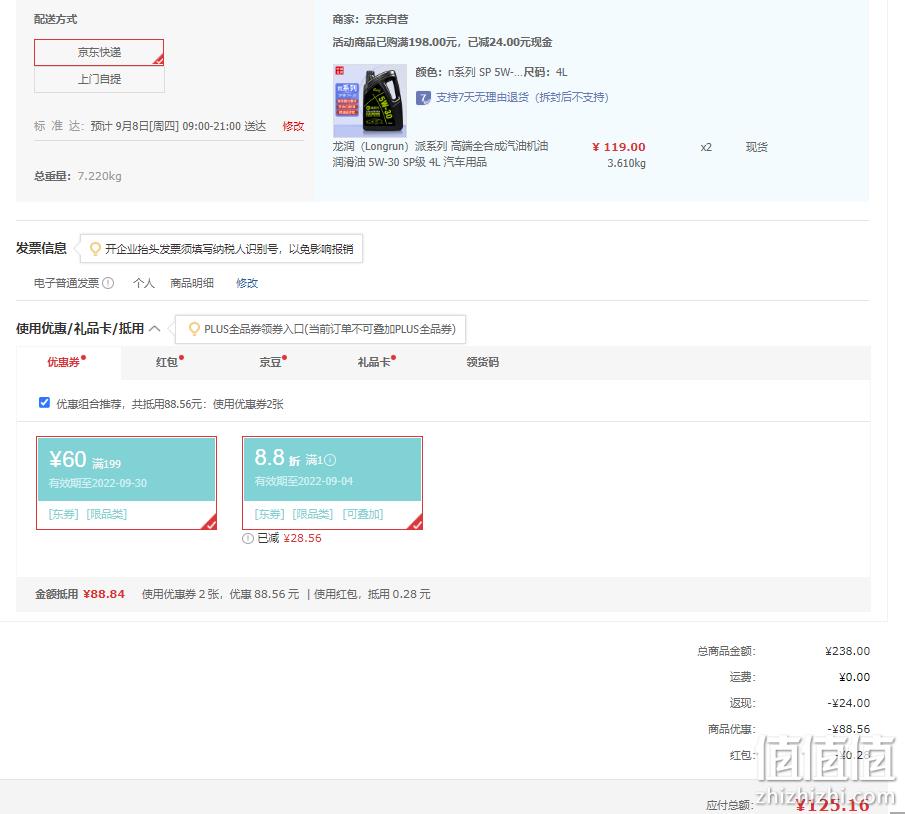The image size is (905, 814).
Task: Click the 7-day return badge icon
Action: coord(423,98)
